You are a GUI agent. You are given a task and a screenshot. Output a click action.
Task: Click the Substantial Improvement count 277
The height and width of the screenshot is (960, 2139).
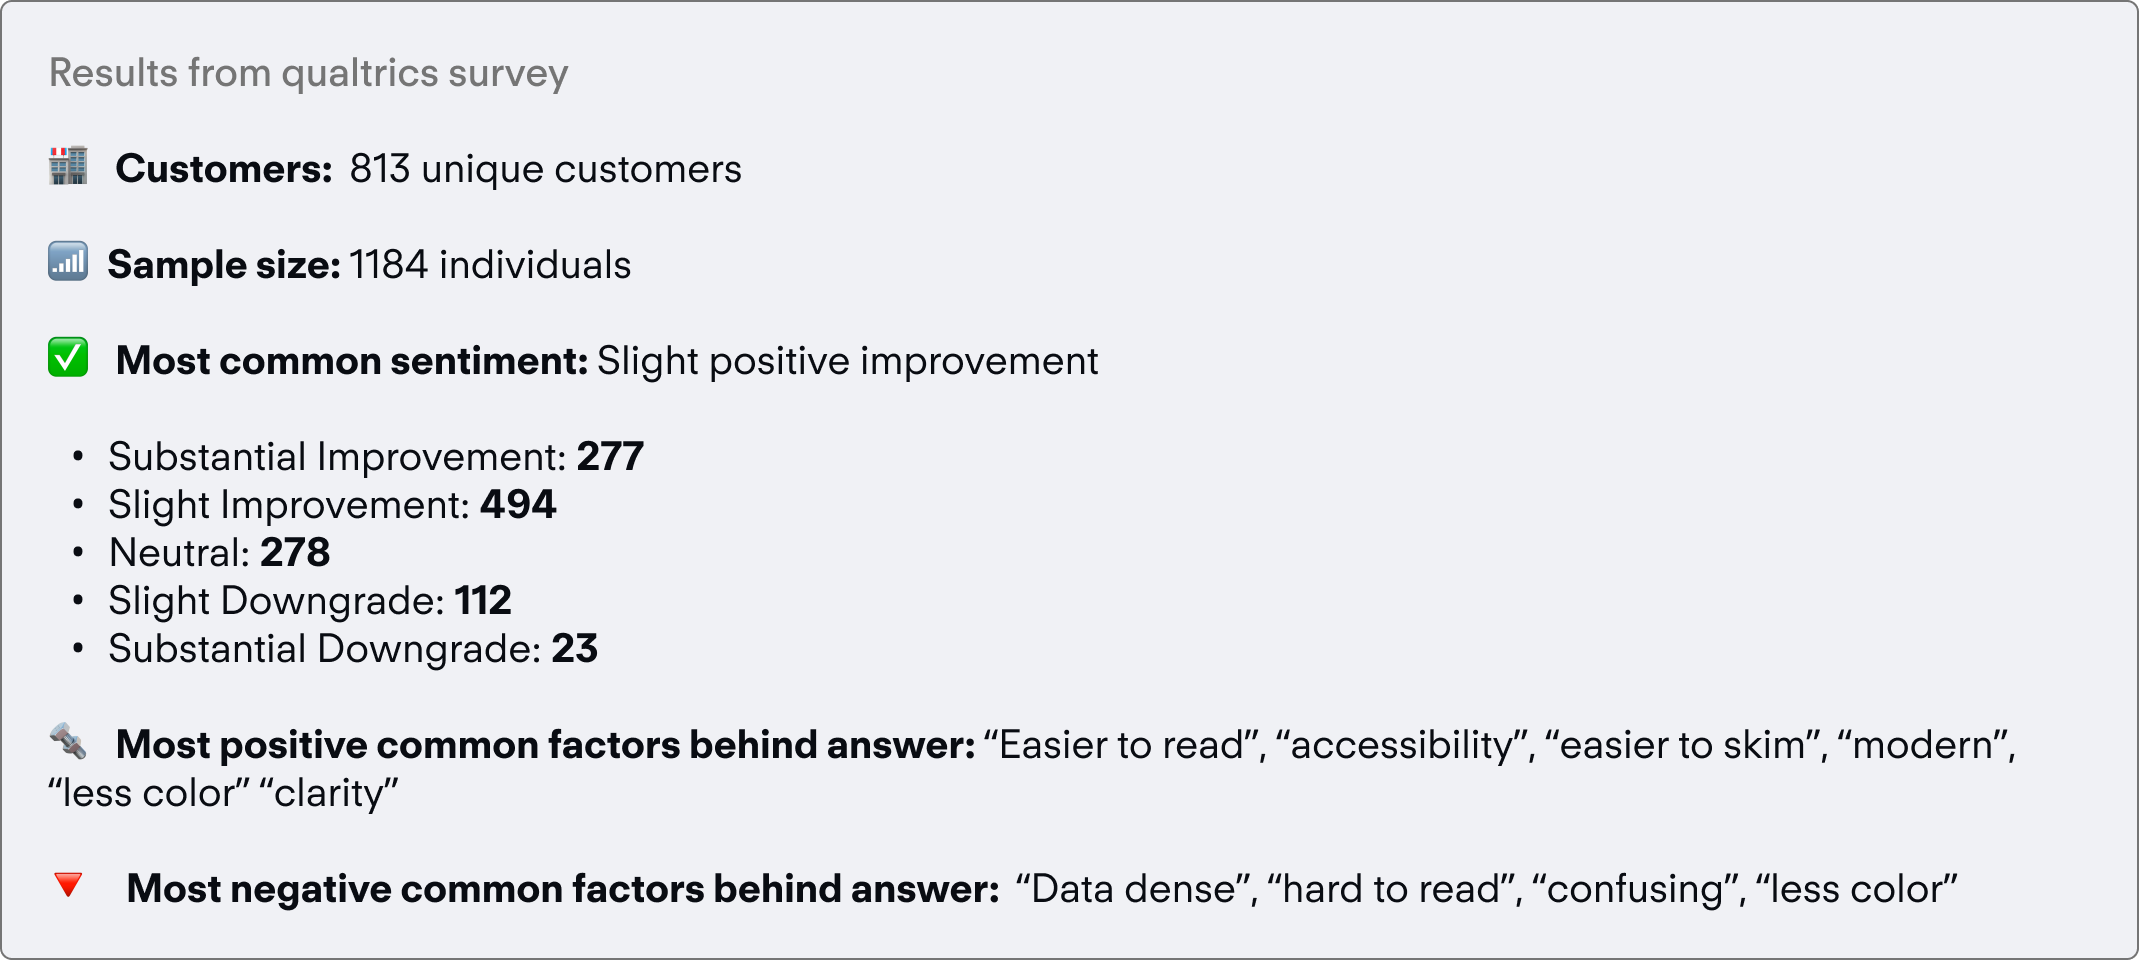(610, 457)
